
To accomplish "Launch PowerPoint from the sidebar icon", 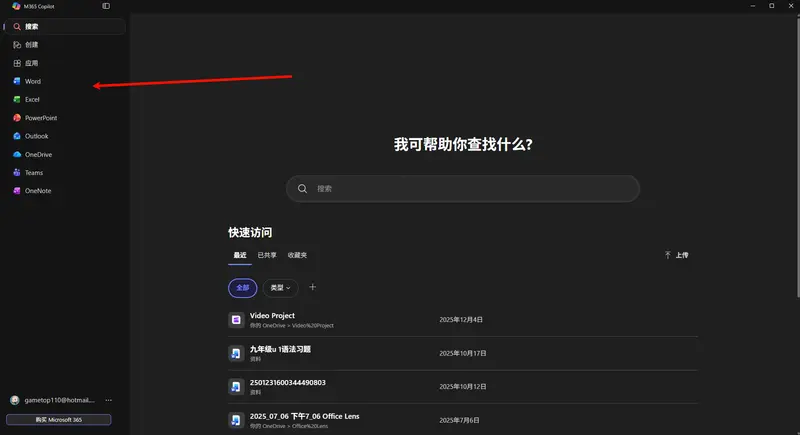I will [17, 118].
